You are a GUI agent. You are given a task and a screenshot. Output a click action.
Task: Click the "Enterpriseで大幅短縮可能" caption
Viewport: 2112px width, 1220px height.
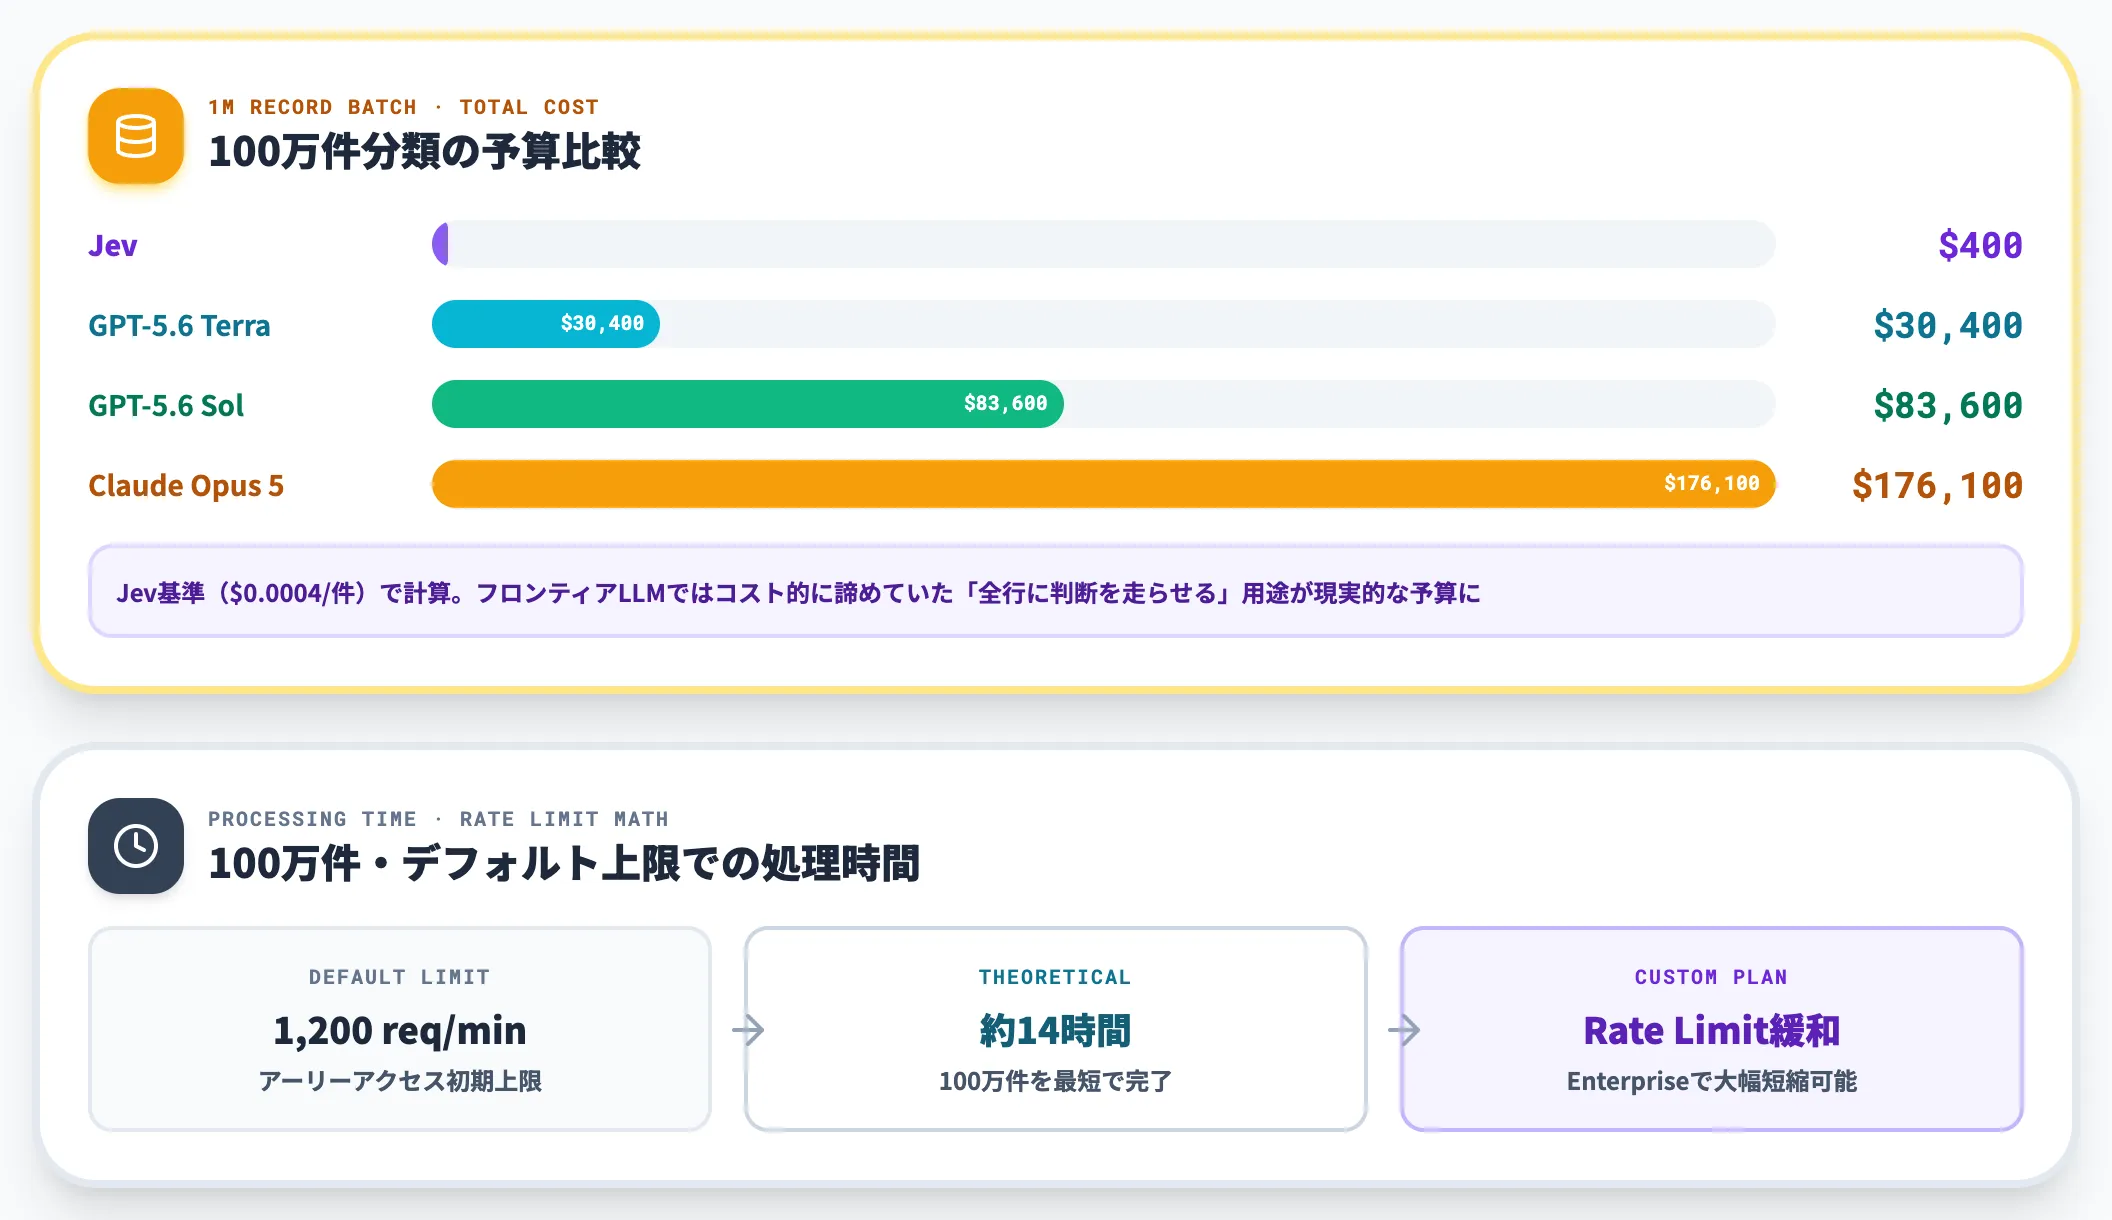pyautogui.click(x=1711, y=1081)
